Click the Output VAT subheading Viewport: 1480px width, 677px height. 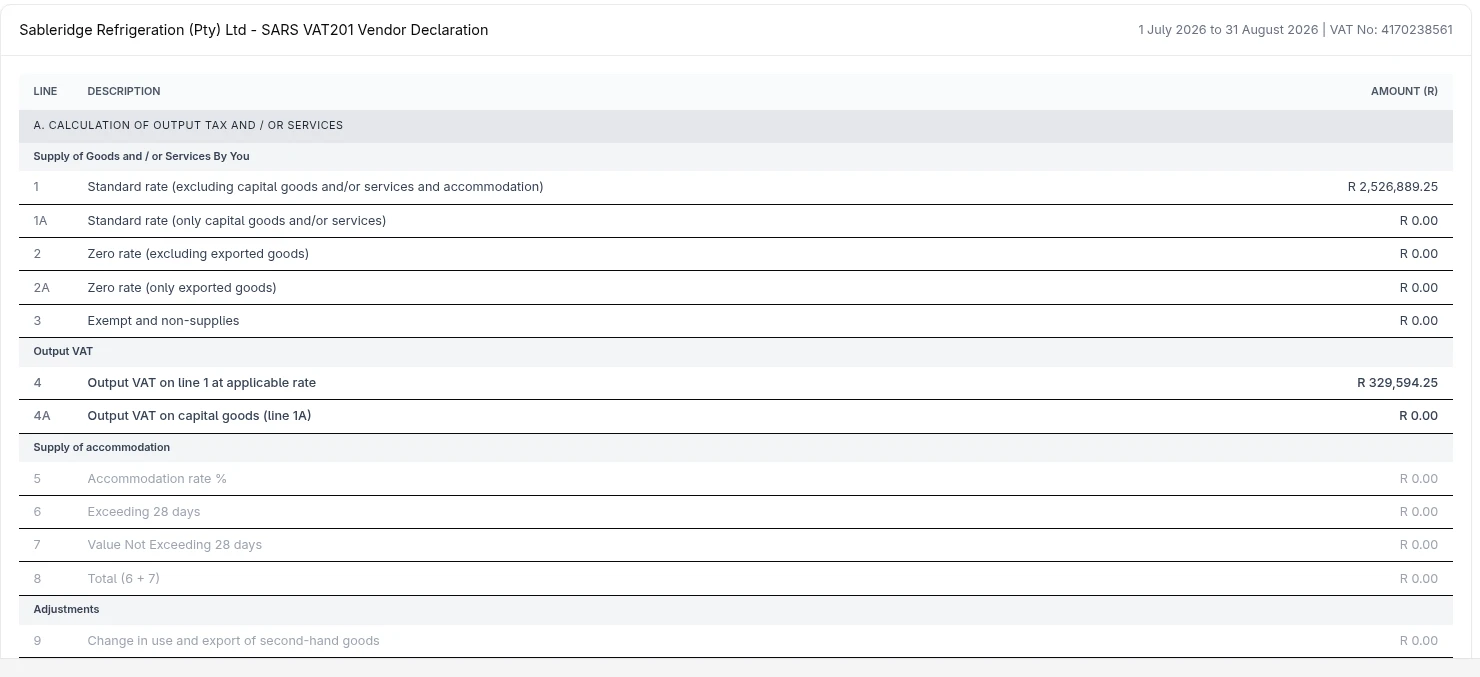[x=63, y=352]
